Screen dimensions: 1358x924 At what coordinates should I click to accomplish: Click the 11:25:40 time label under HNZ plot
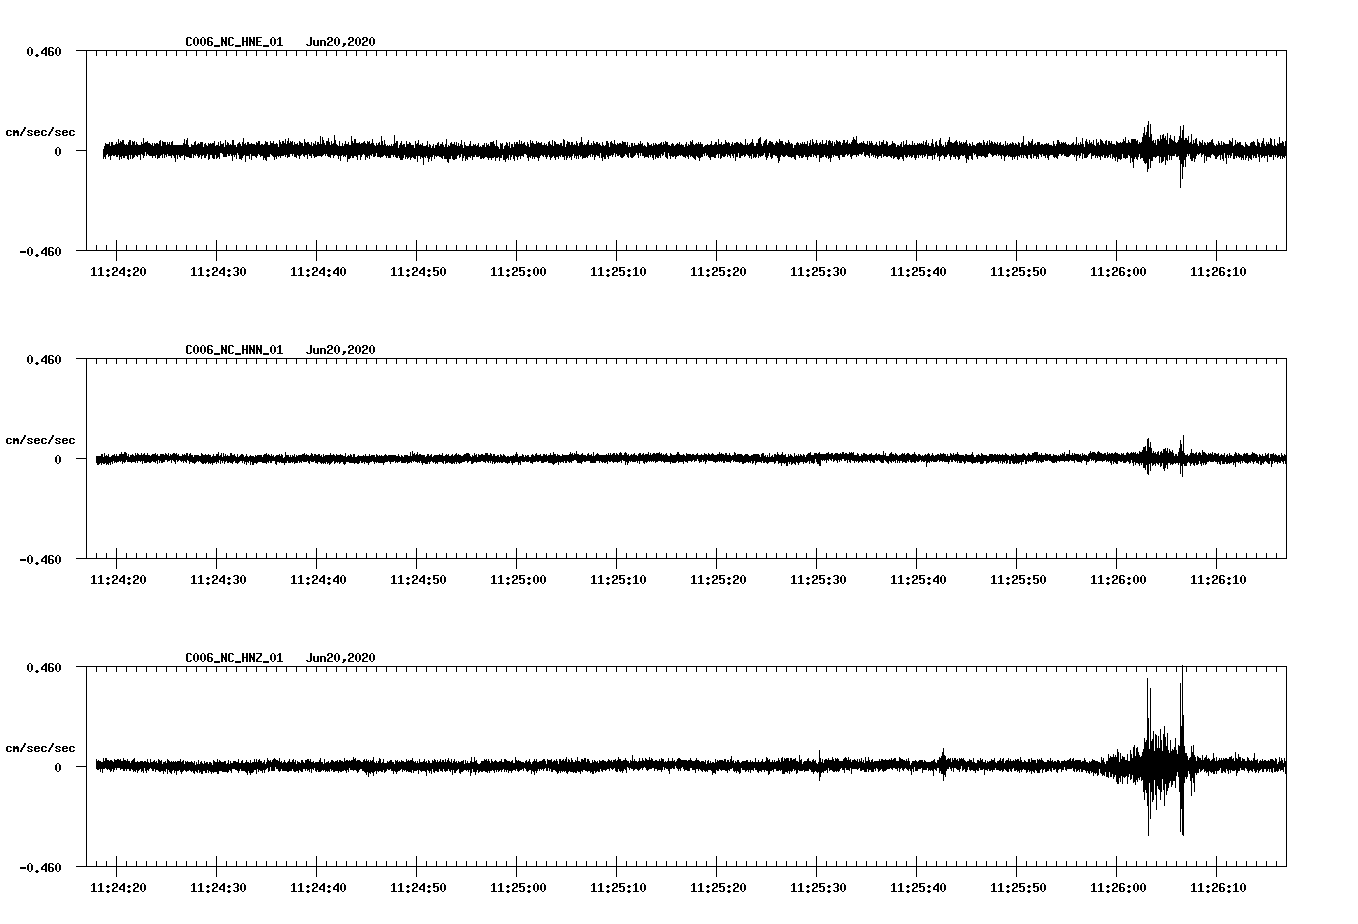coord(918,888)
